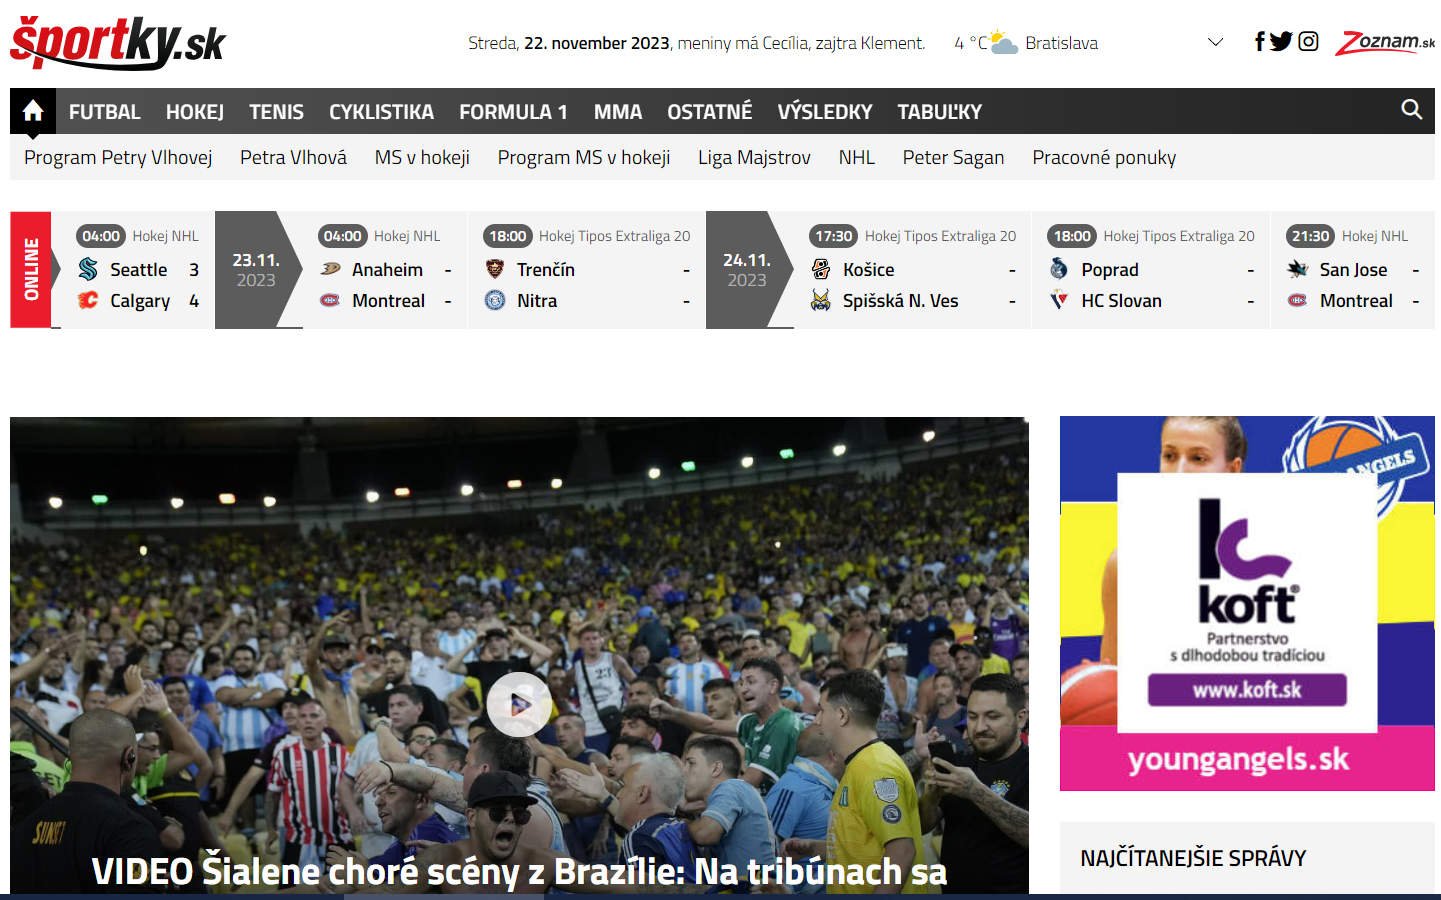The image size is (1441, 900).
Task: Select the 24.11. 2023 date marker
Action: [747, 270]
